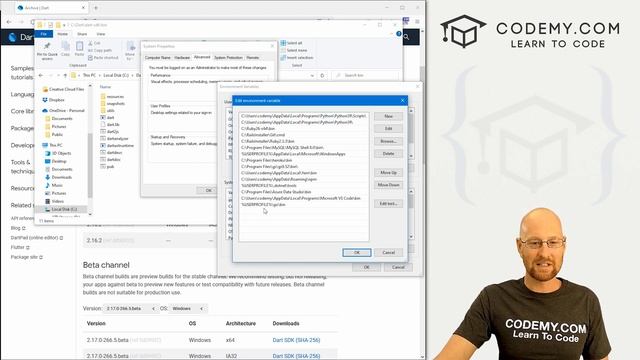Image resolution: width=640 pixels, height=360 pixels.
Task: Click Cut in the Clipboard group
Action: [x=95, y=43]
